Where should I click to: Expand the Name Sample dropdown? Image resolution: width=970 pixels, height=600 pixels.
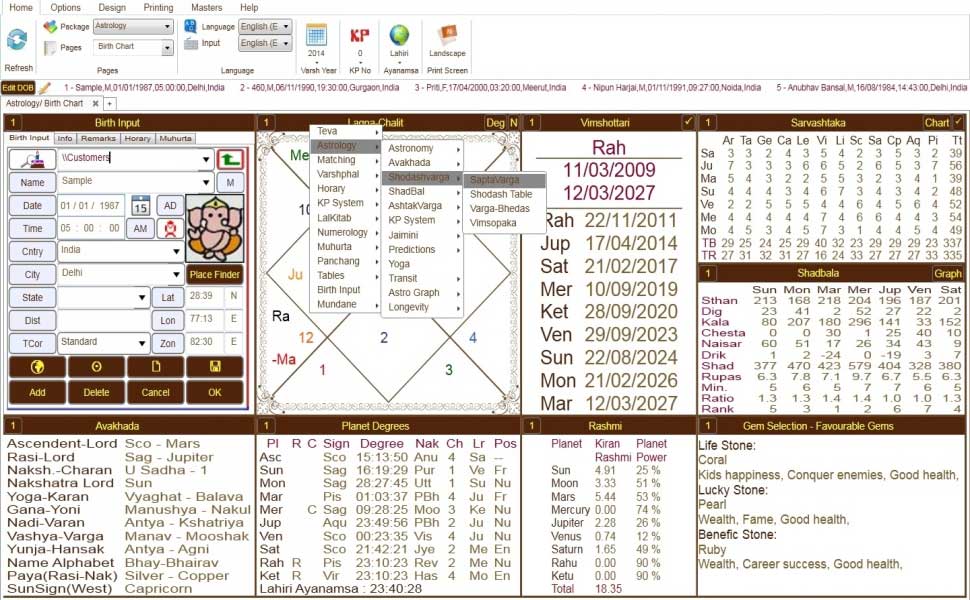click(x=206, y=182)
